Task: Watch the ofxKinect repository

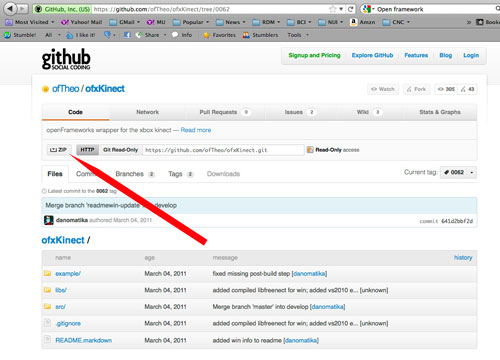Action: point(383,89)
